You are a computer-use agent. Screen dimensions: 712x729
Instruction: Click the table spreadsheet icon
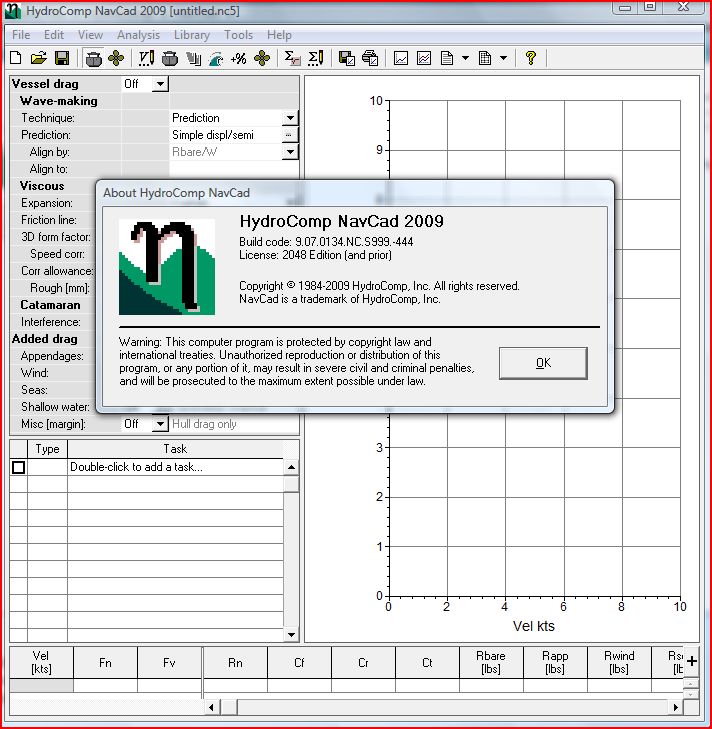[485, 58]
